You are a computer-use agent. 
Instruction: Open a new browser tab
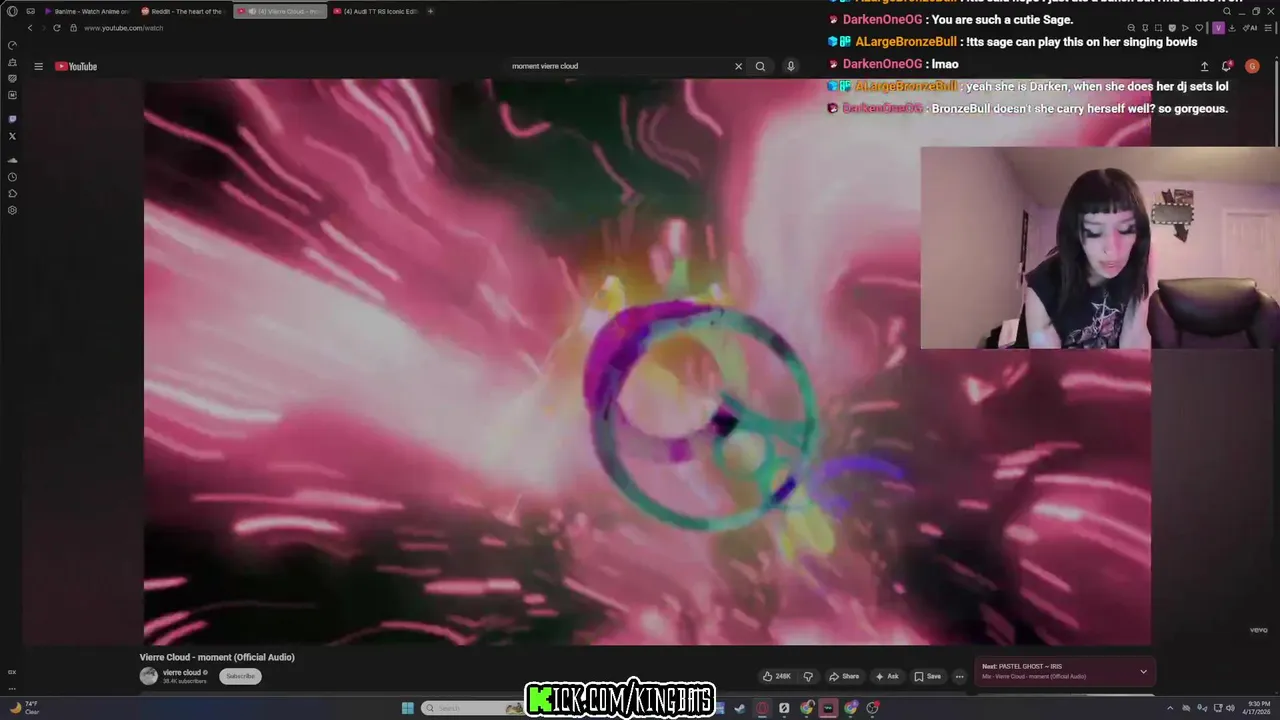coord(431,11)
